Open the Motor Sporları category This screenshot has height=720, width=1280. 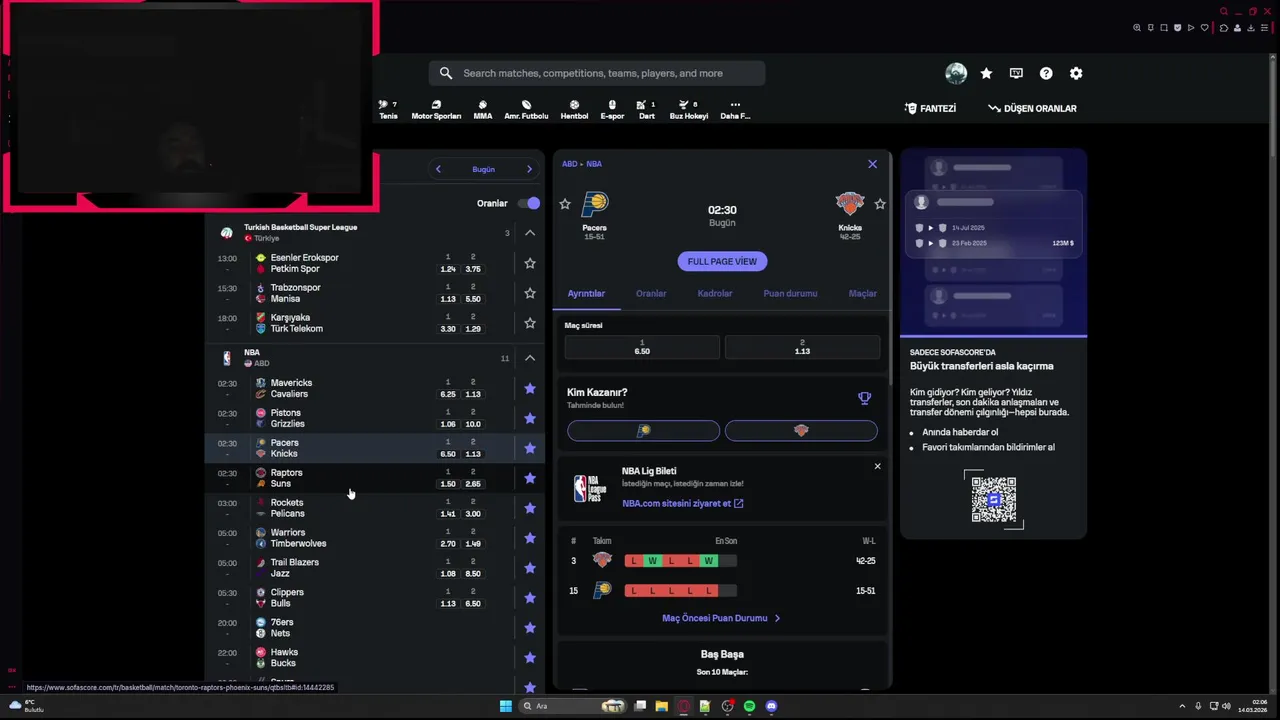click(x=436, y=109)
